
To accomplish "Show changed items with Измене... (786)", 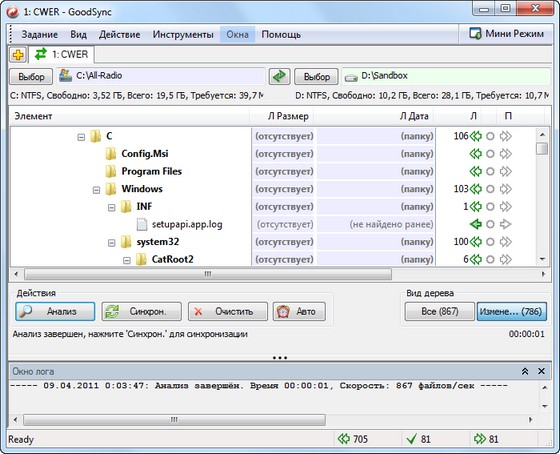I will point(512,311).
